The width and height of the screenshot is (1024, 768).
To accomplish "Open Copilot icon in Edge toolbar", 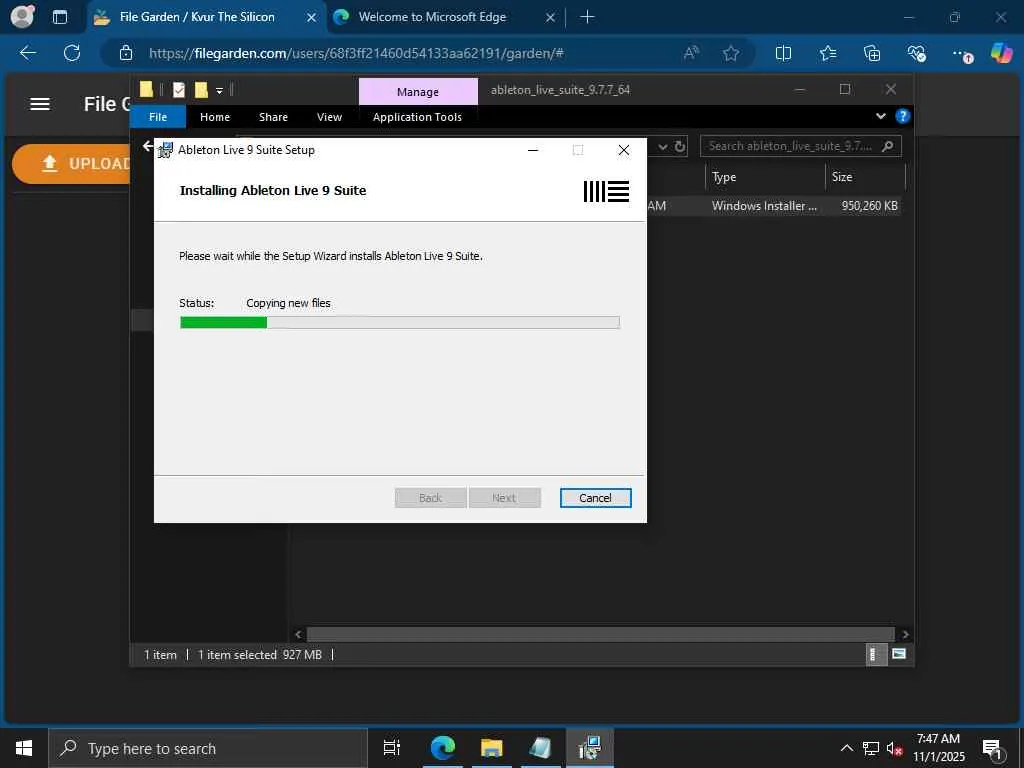I will click(1001, 52).
